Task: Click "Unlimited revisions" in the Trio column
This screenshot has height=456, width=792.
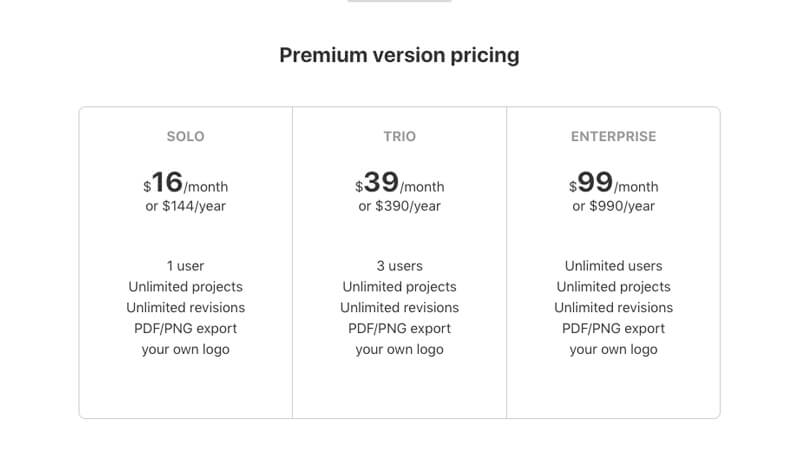Action: point(399,308)
